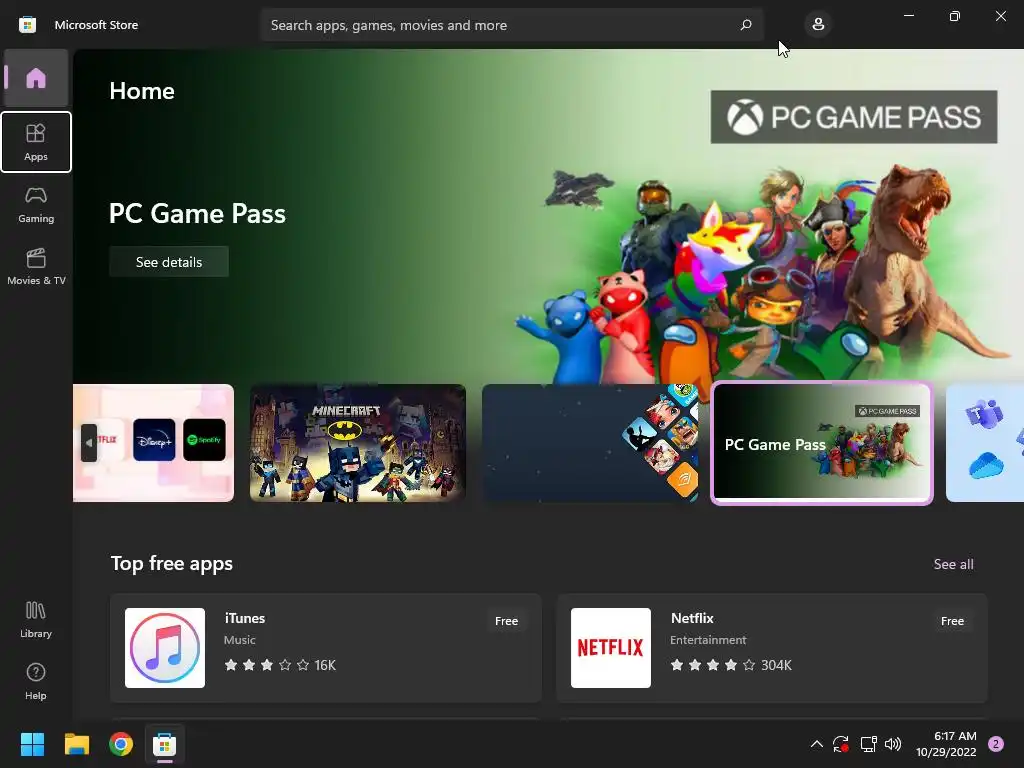1024x768 pixels.
Task: Click See all for Top free apps
Action: click(953, 564)
